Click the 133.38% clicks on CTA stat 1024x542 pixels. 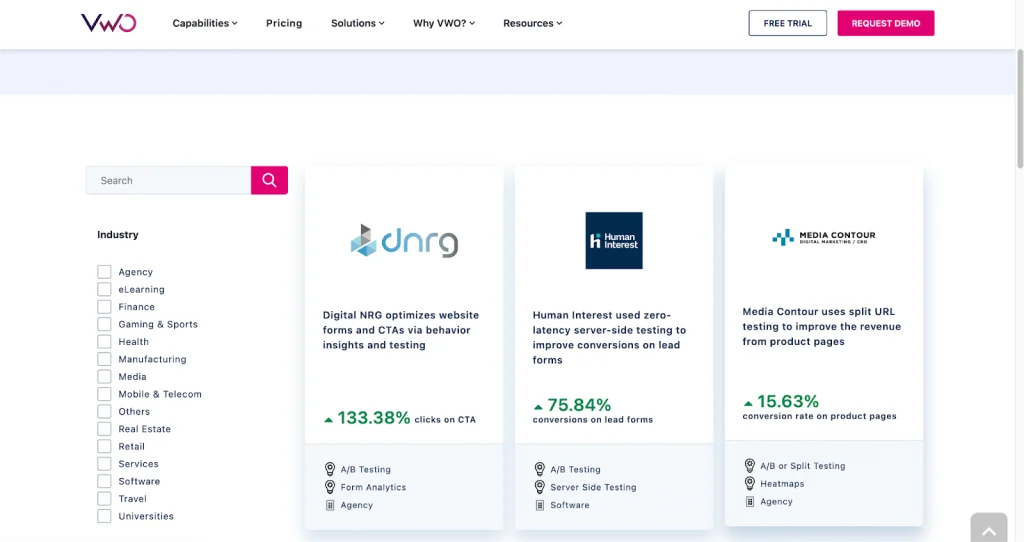[400, 418]
